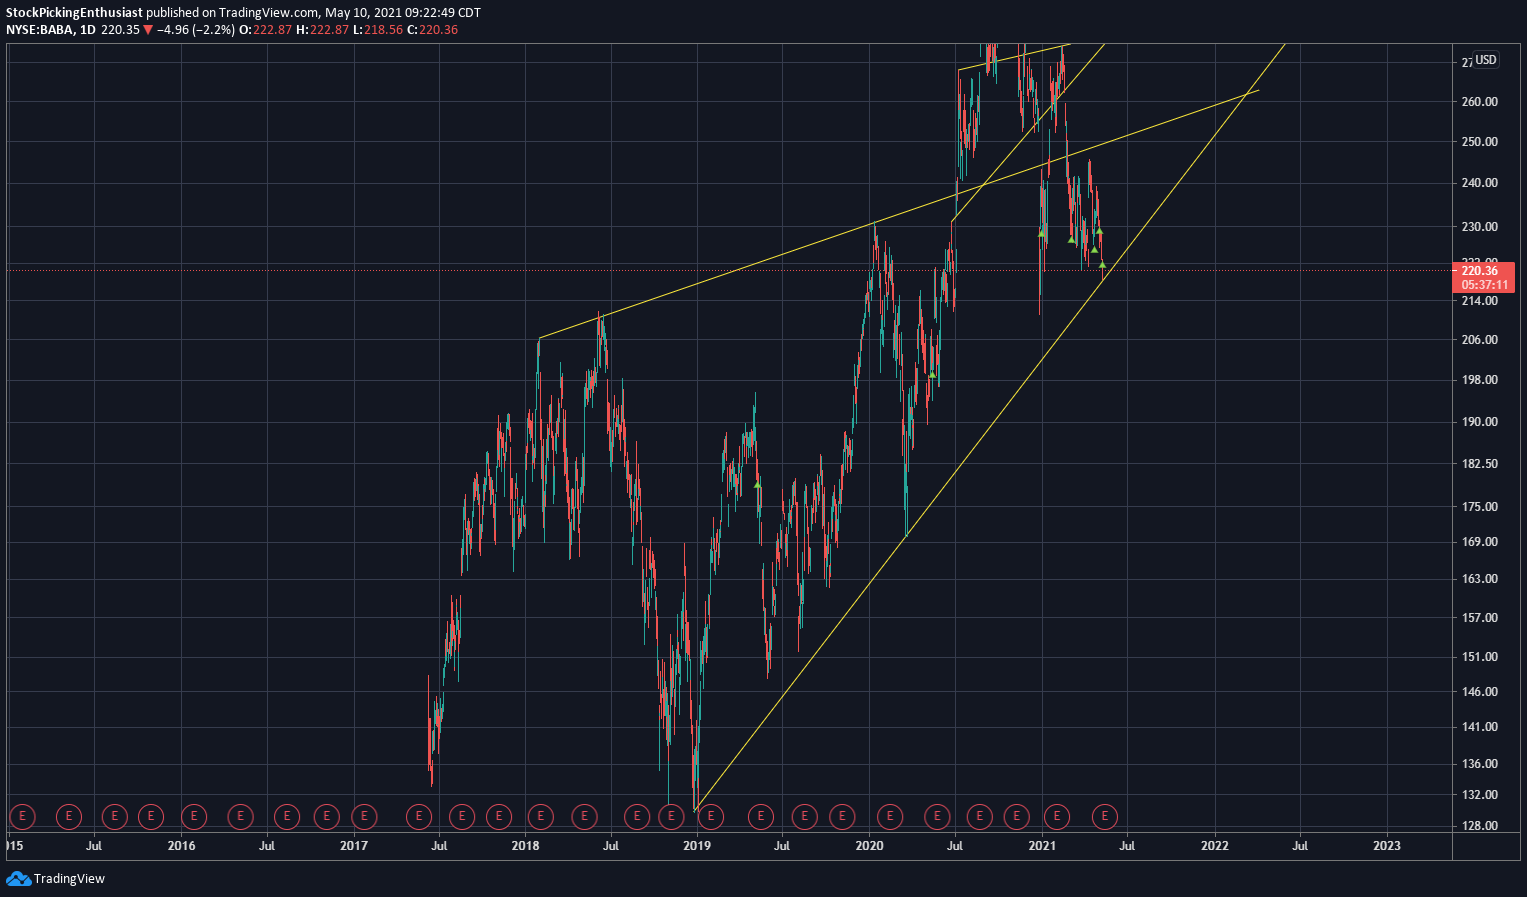Click the 190.00 price axis label
1527x897 pixels.
[x=1480, y=422]
